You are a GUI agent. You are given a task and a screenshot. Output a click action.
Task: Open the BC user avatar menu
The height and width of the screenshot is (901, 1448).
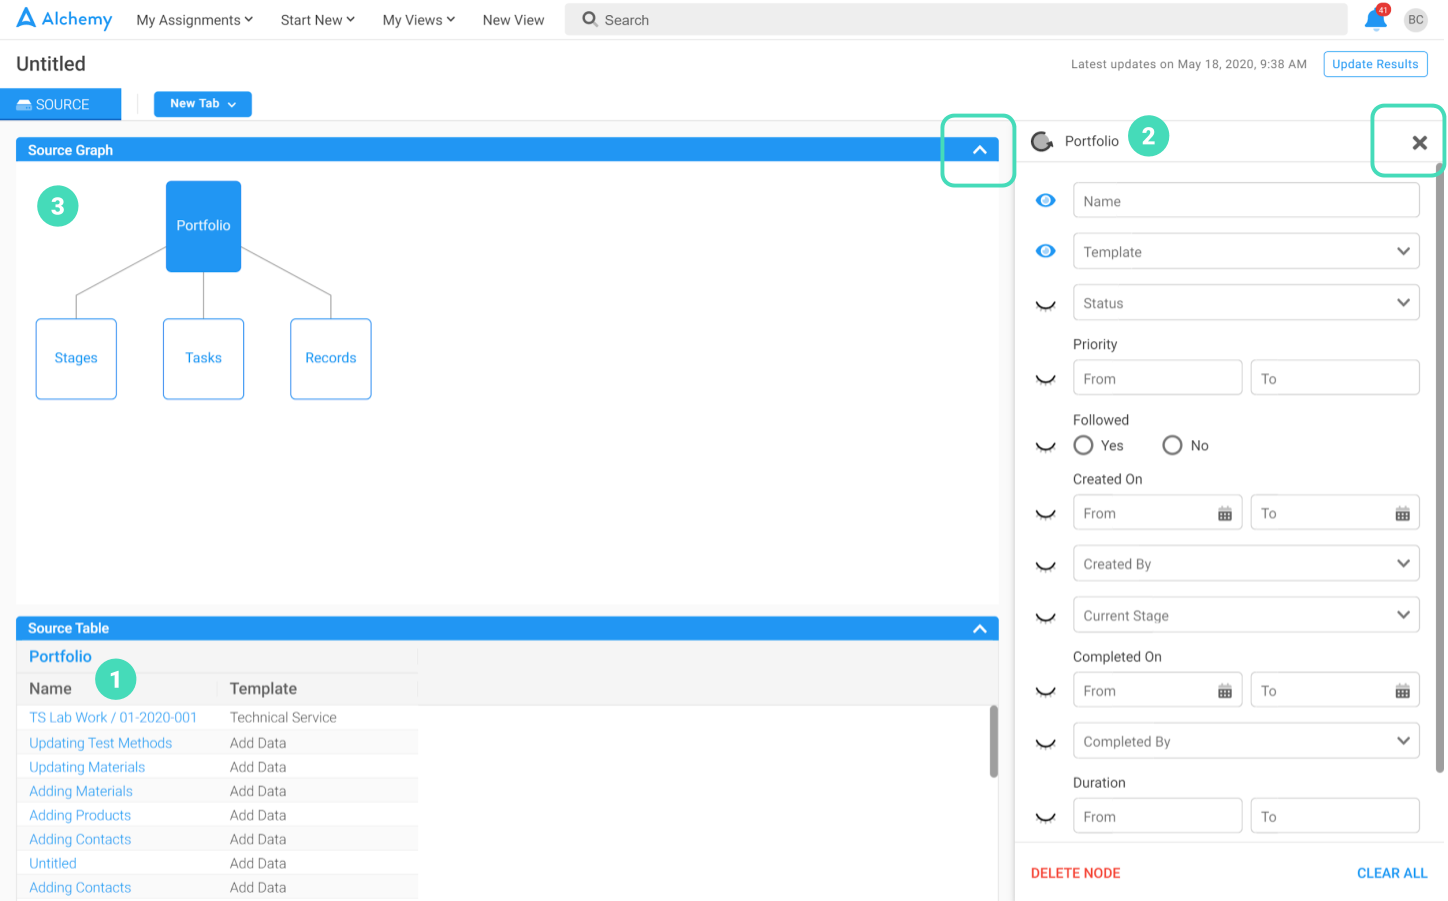pos(1416,20)
